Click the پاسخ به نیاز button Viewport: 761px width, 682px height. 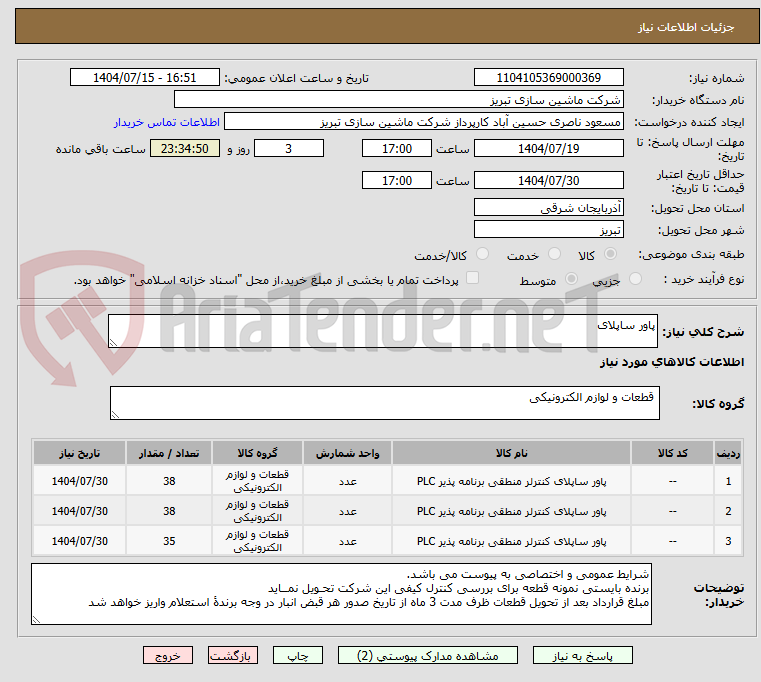pyautogui.click(x=582, y=655)
